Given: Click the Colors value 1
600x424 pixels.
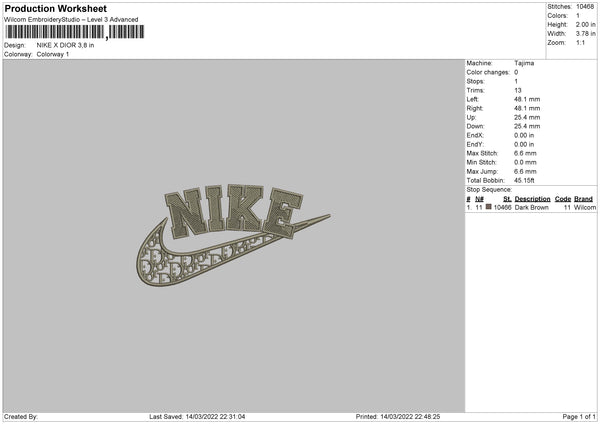Looking at the screenshot, I should pyautogui.click(x=578, y=16).
